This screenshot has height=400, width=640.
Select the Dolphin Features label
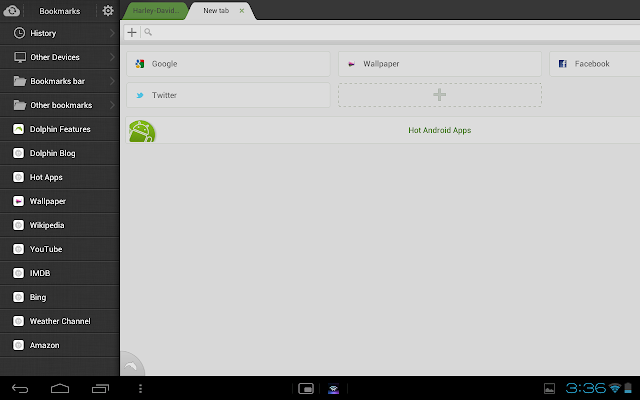click(60, 129)
